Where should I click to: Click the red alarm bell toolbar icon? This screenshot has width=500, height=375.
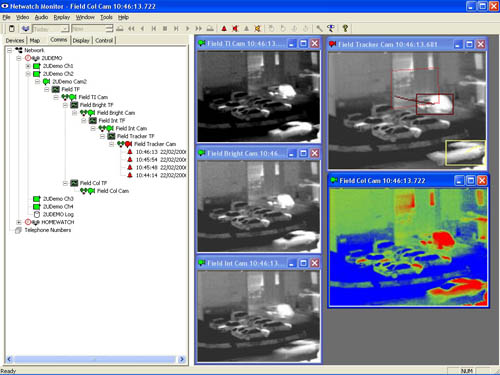pos(224,29)
